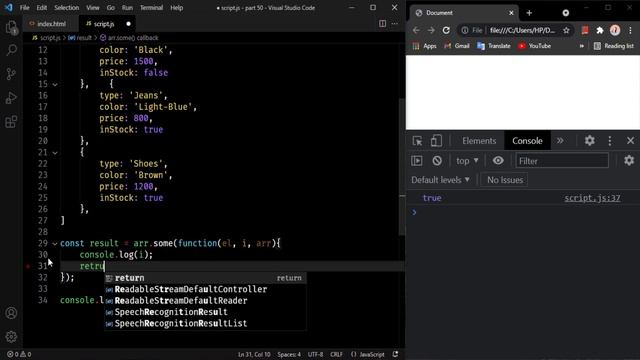Toggle breakpoint on line 31
Screen dimensions: 640x360
[28, 266]
